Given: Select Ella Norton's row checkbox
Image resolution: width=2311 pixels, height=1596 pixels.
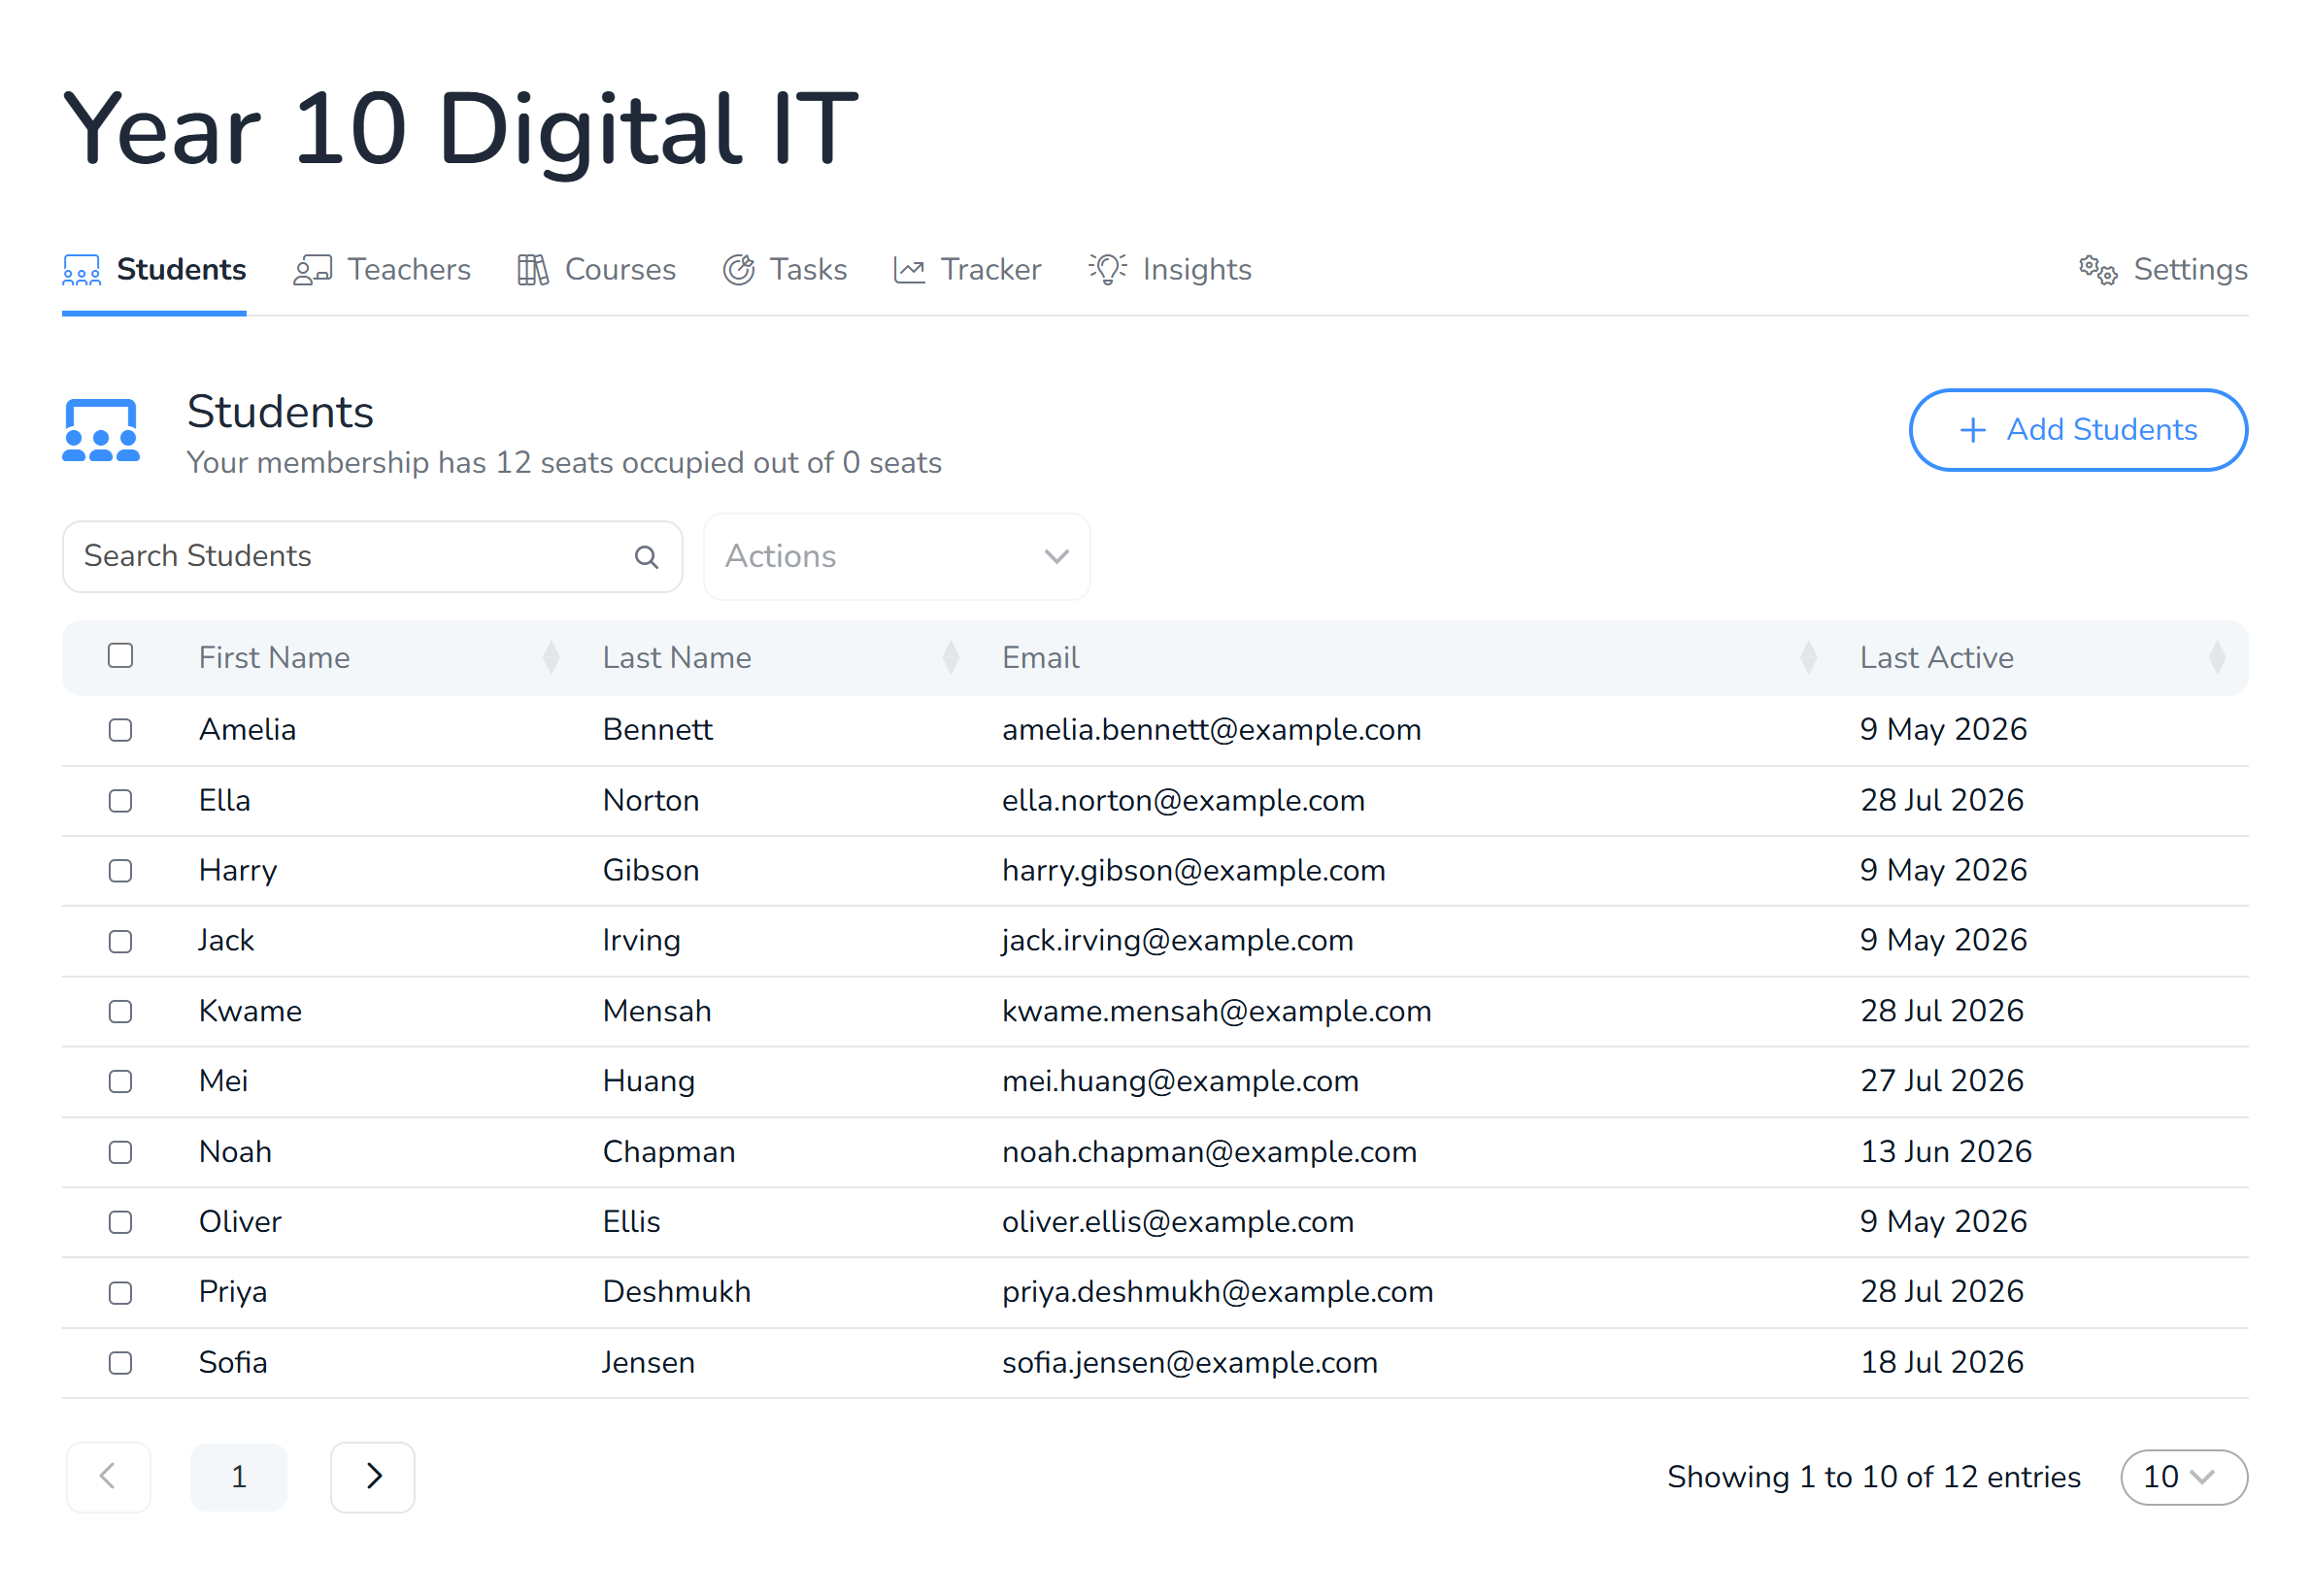Looking at the screenshot, I should tap(120, 801).
